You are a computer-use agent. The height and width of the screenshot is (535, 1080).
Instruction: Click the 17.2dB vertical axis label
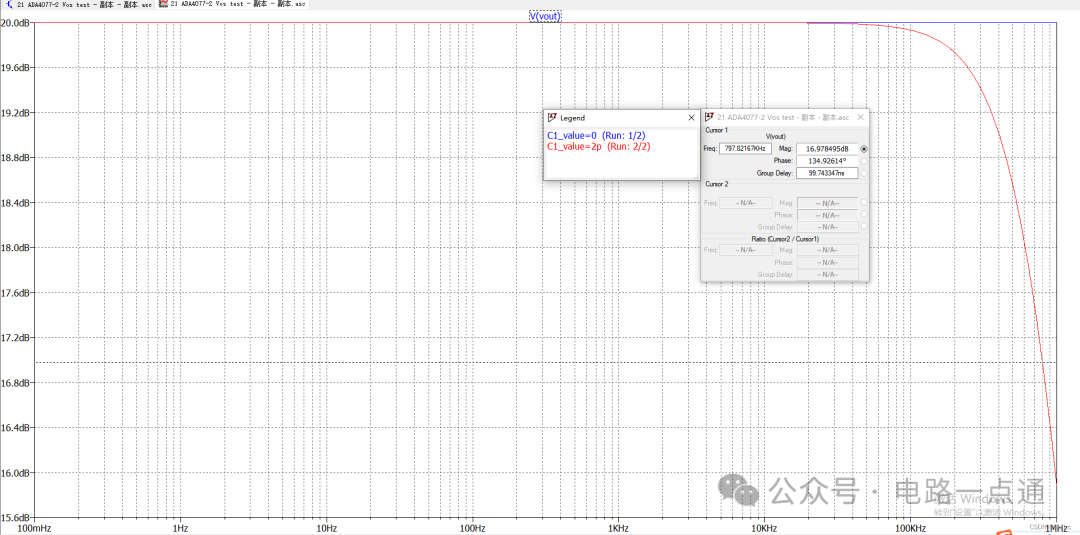(17, 337)
